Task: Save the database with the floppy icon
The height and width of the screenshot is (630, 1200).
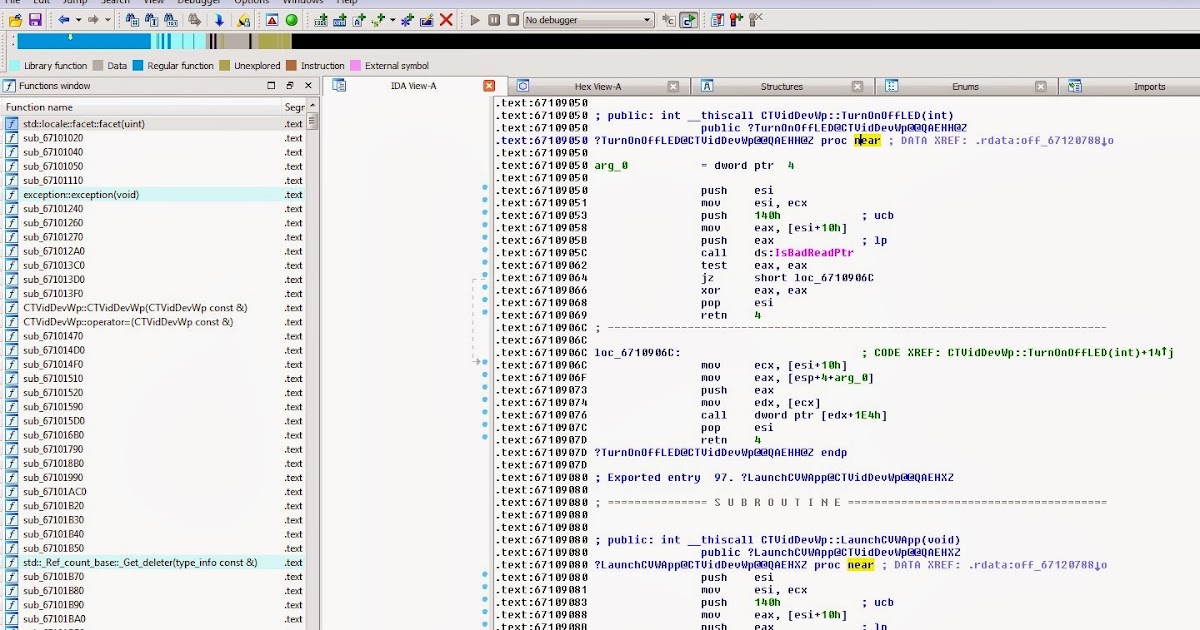Action: coord(35,20)
